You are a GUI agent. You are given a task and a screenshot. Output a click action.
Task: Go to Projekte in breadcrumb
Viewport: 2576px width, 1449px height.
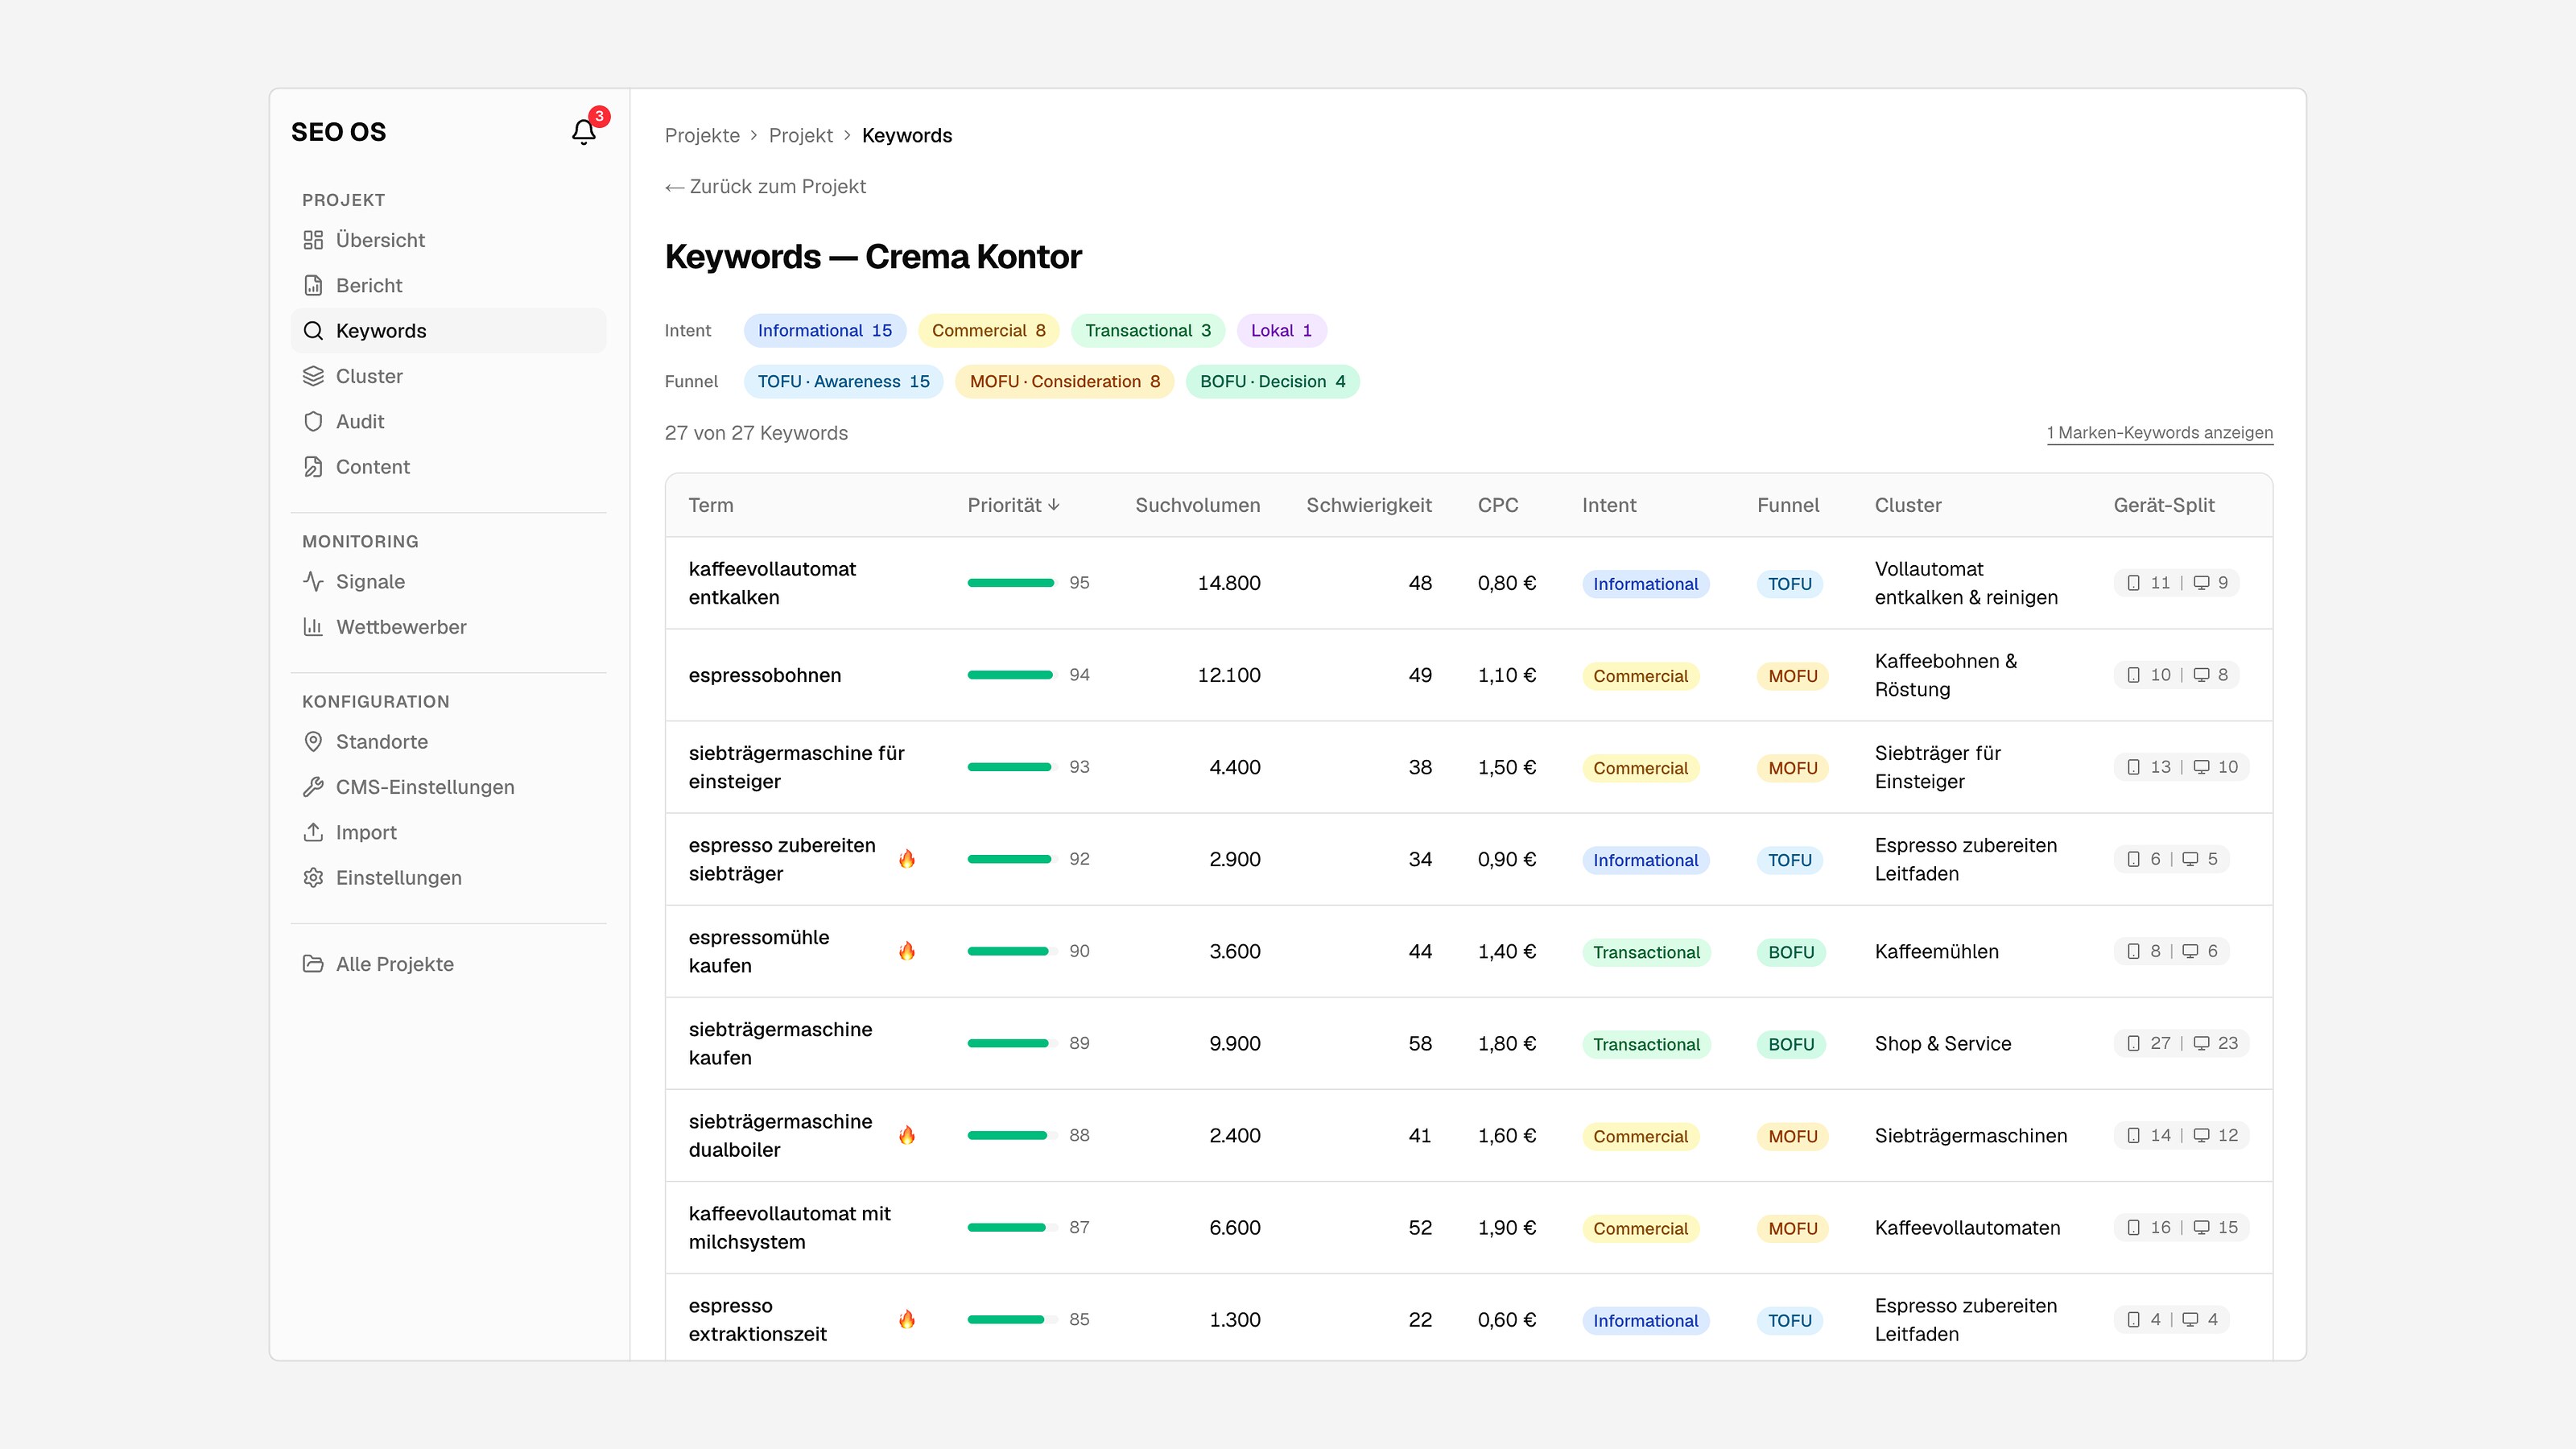pyautogui.click(x=702, y=136)
